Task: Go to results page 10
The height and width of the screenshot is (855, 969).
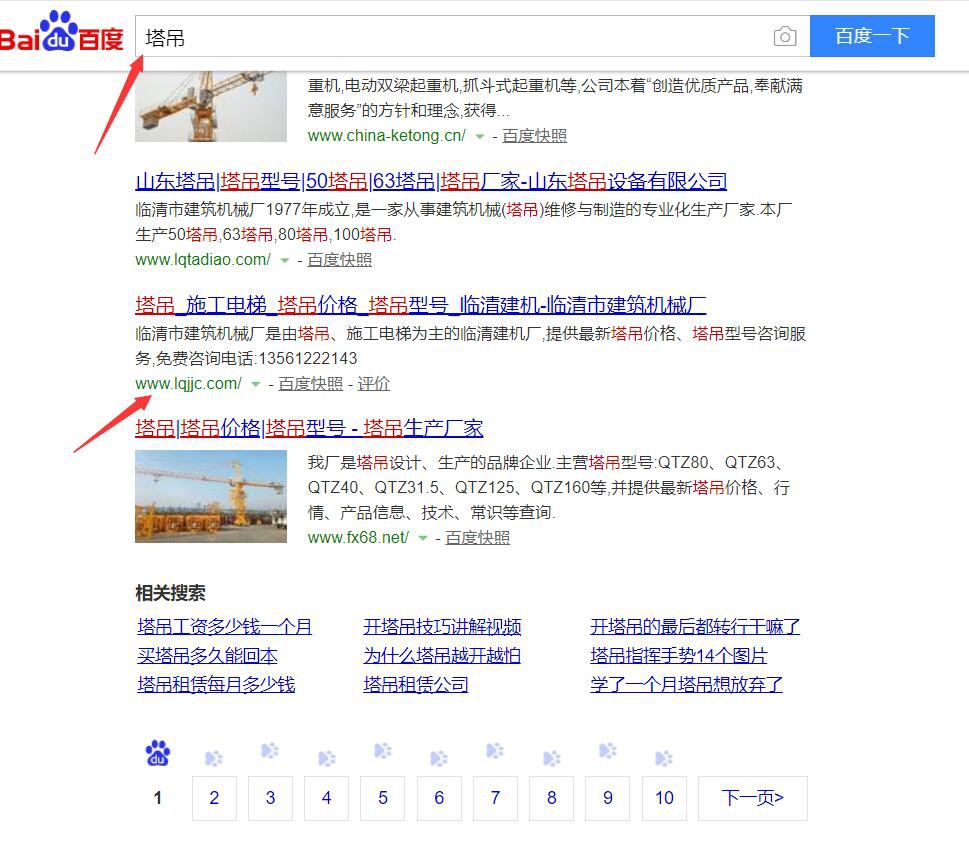Action: (x=664, y=798)
